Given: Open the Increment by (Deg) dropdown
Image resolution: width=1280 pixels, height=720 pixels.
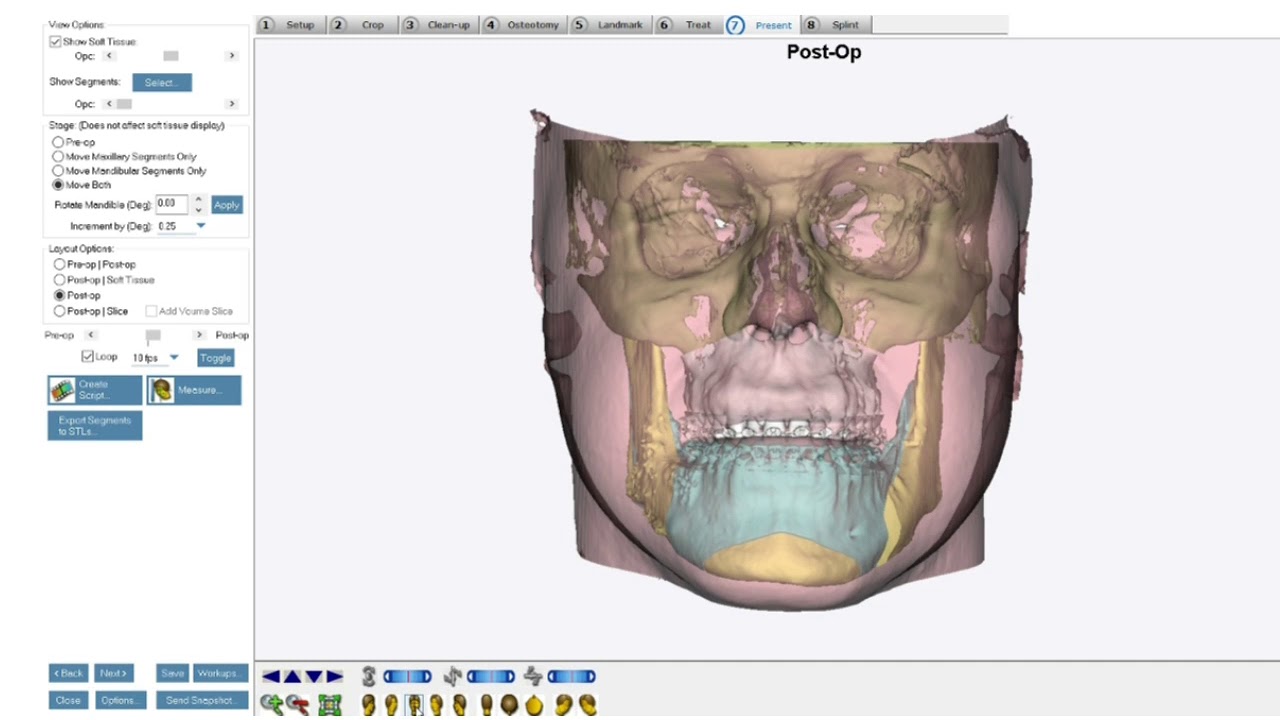Looking at the screenshot, I should click(x=201, y=226).
